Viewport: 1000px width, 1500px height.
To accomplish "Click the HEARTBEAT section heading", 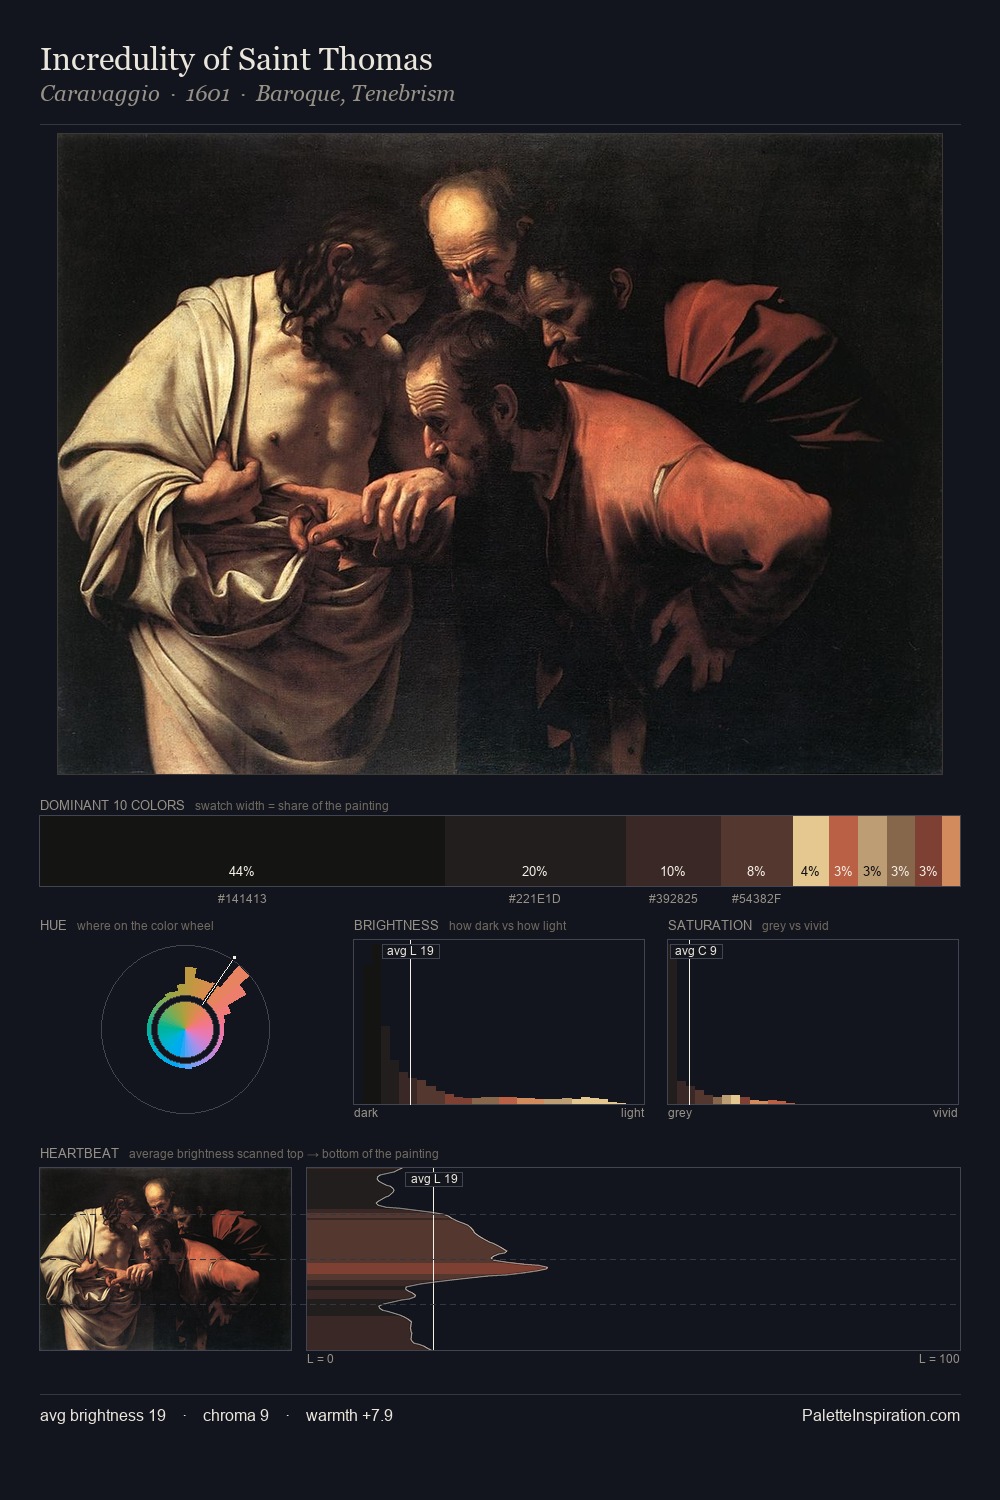I will [x=79, y=1153].
